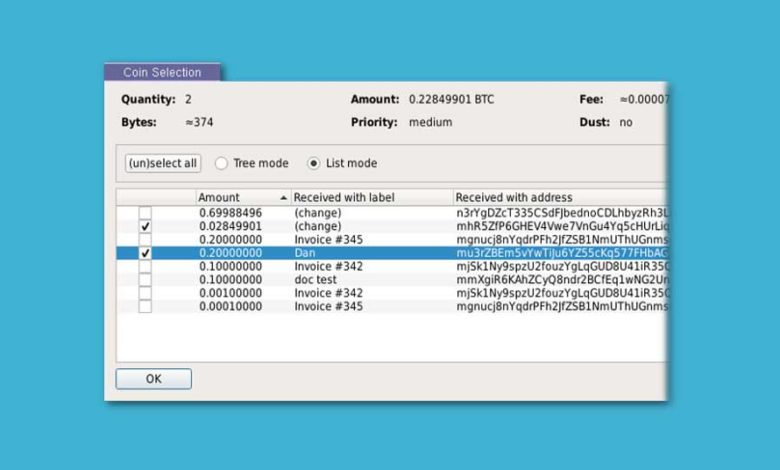780x470 pixels.
Task: Sort by Received with label column
Action: coord(371,198)
